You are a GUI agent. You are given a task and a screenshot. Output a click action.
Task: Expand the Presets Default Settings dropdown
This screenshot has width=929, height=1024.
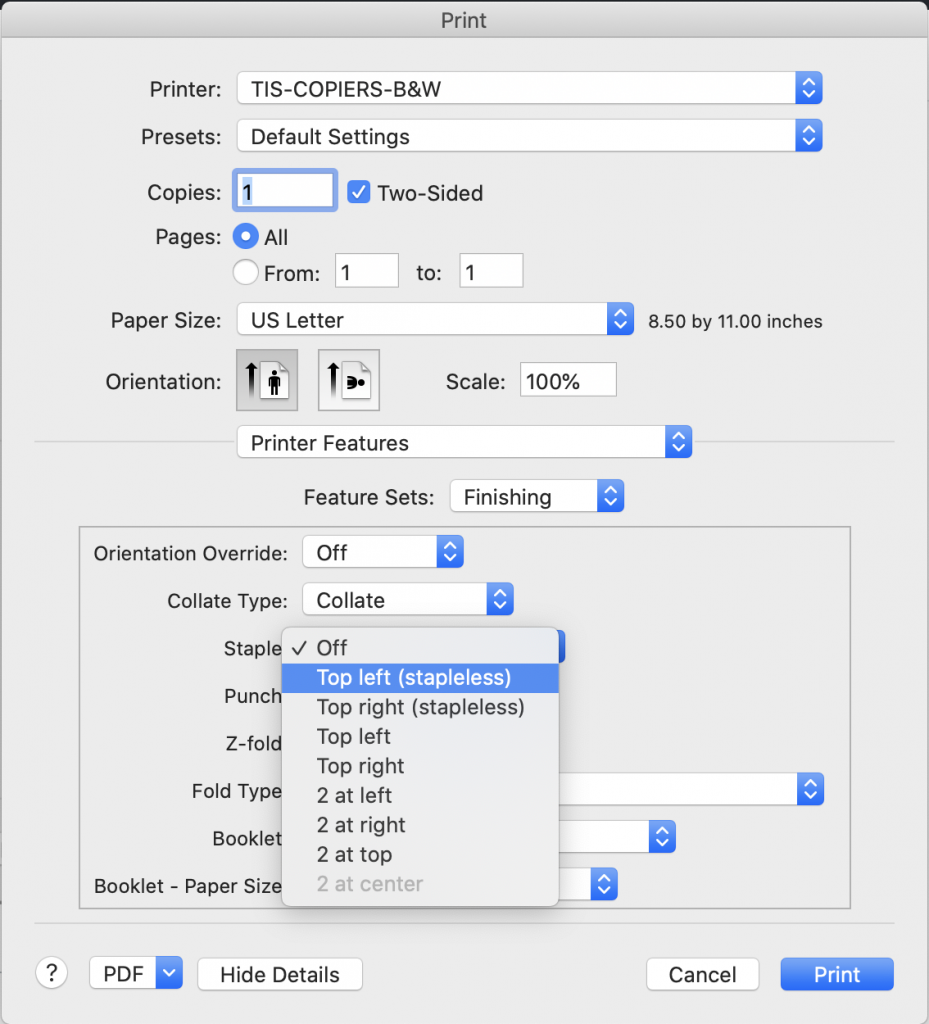529,136
